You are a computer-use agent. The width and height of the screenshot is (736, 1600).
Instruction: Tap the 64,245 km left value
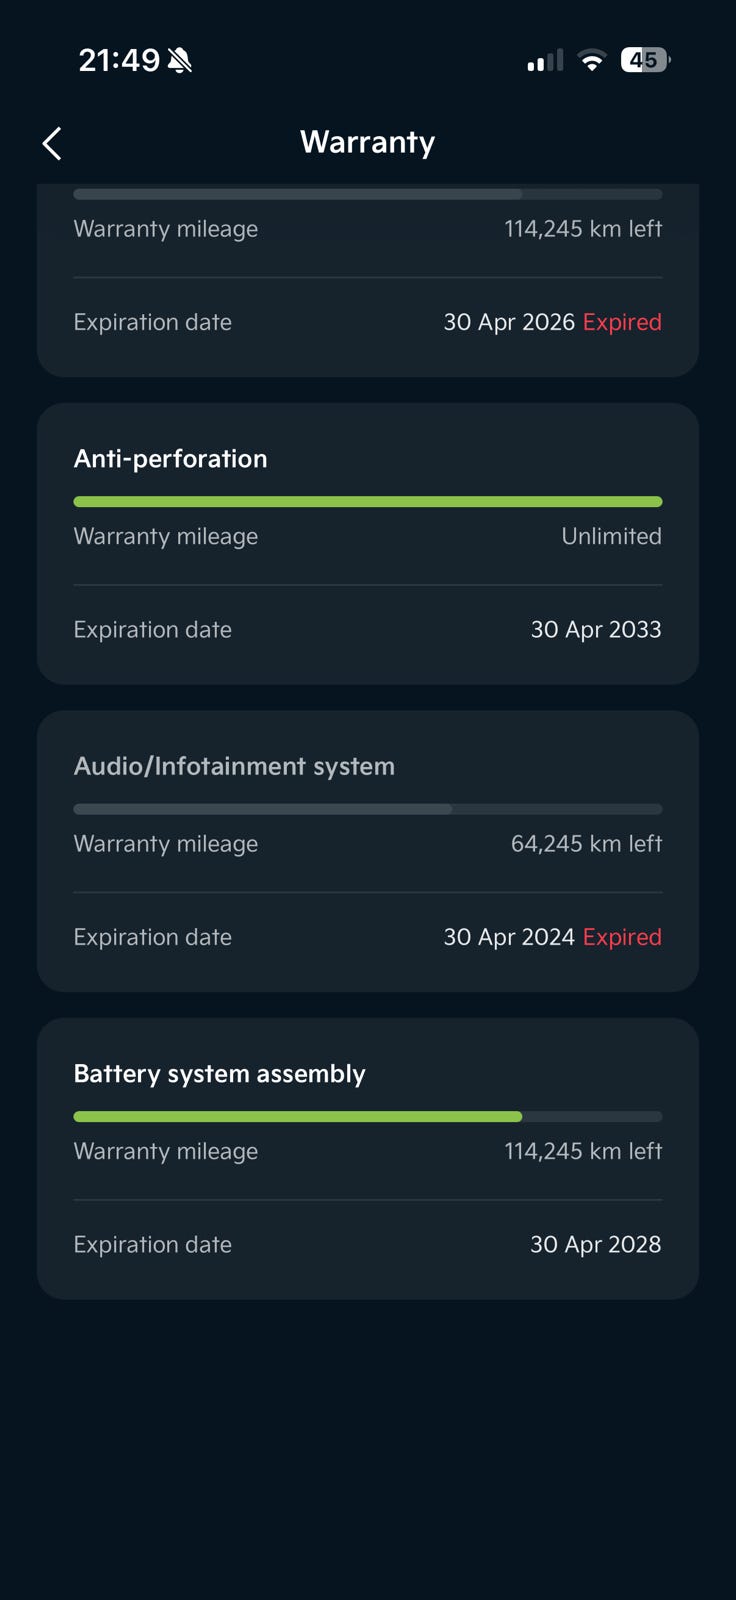point(586,844)
